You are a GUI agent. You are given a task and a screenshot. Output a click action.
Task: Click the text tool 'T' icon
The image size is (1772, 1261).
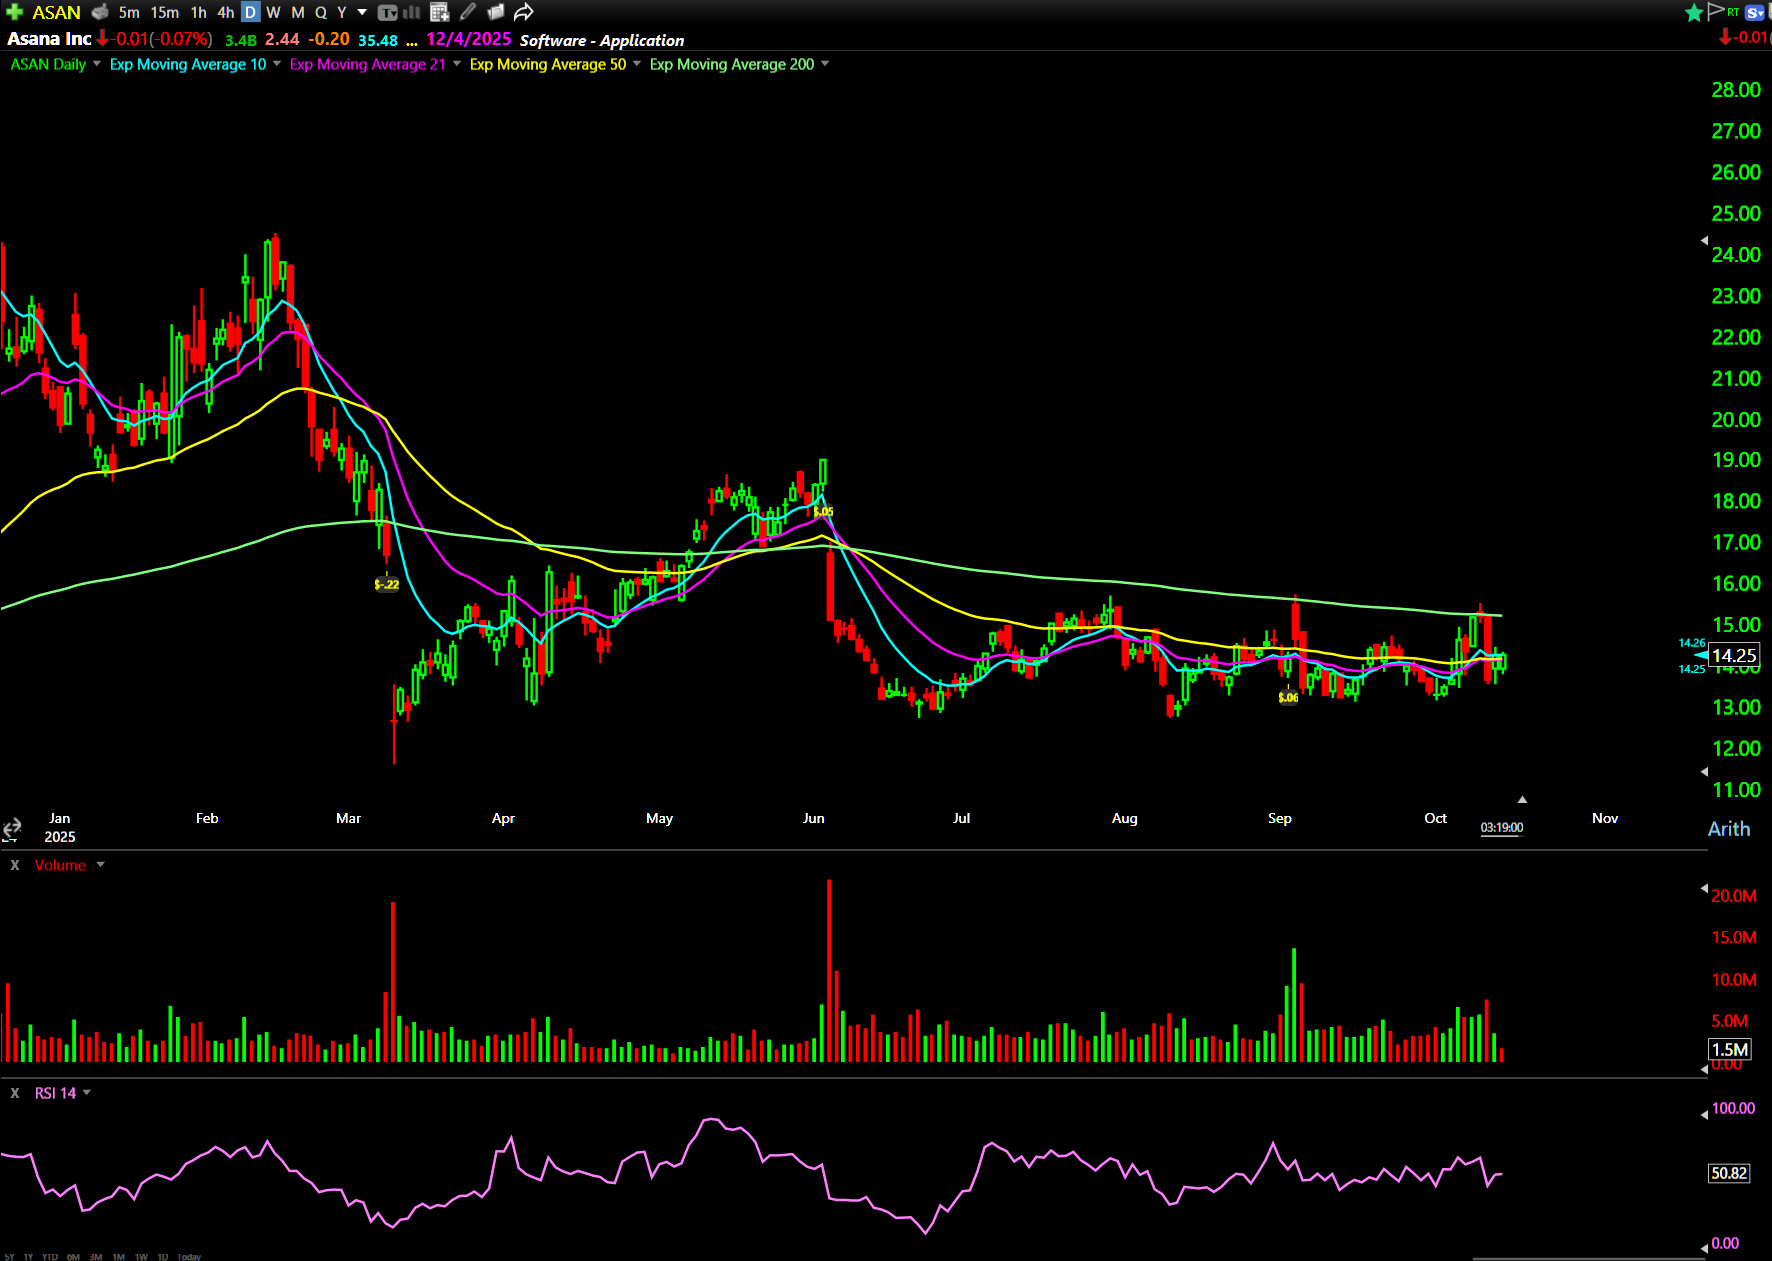[x=387, y=13]
